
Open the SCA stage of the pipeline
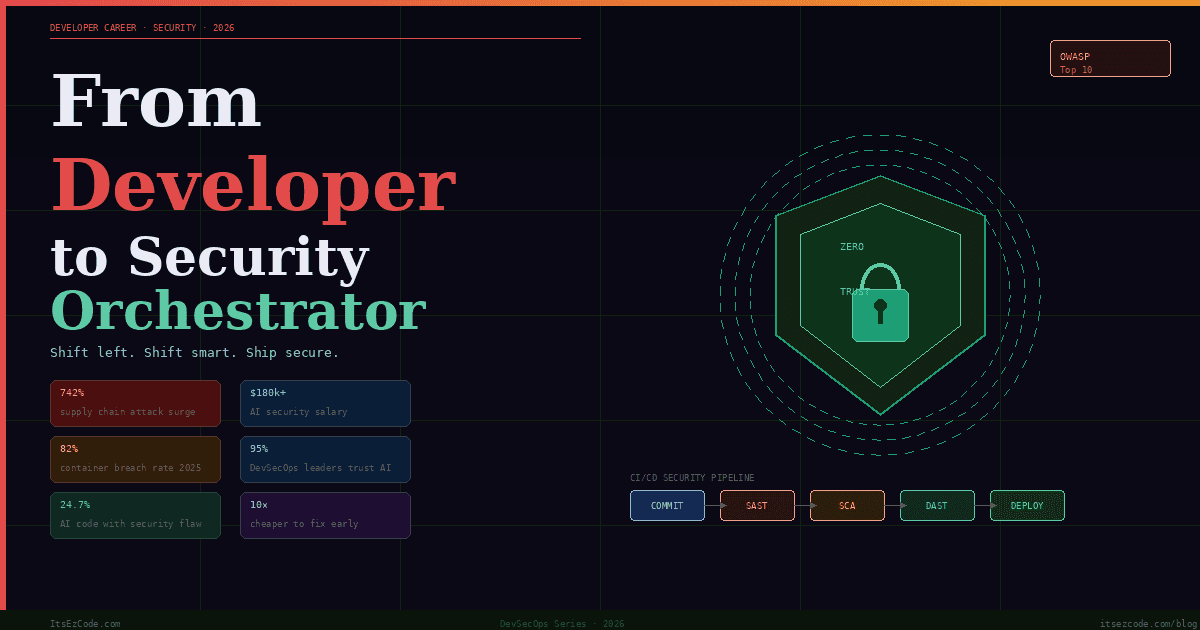coord(847,505)
